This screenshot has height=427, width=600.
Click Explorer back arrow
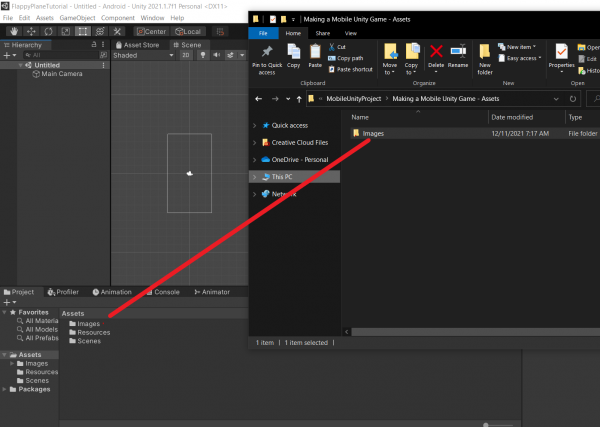259,99
